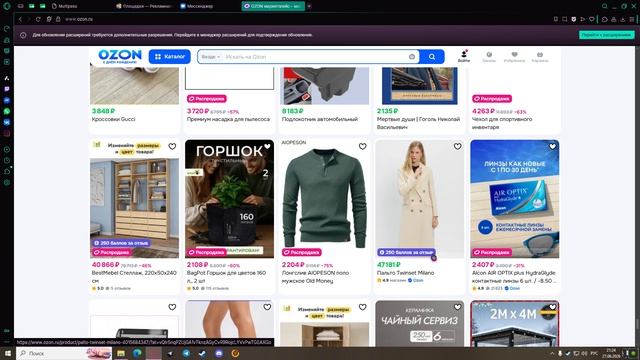Go back to the previous page
Image resolution: width=640 pixels, height=360 pixels.
click(x=20, y=19)
